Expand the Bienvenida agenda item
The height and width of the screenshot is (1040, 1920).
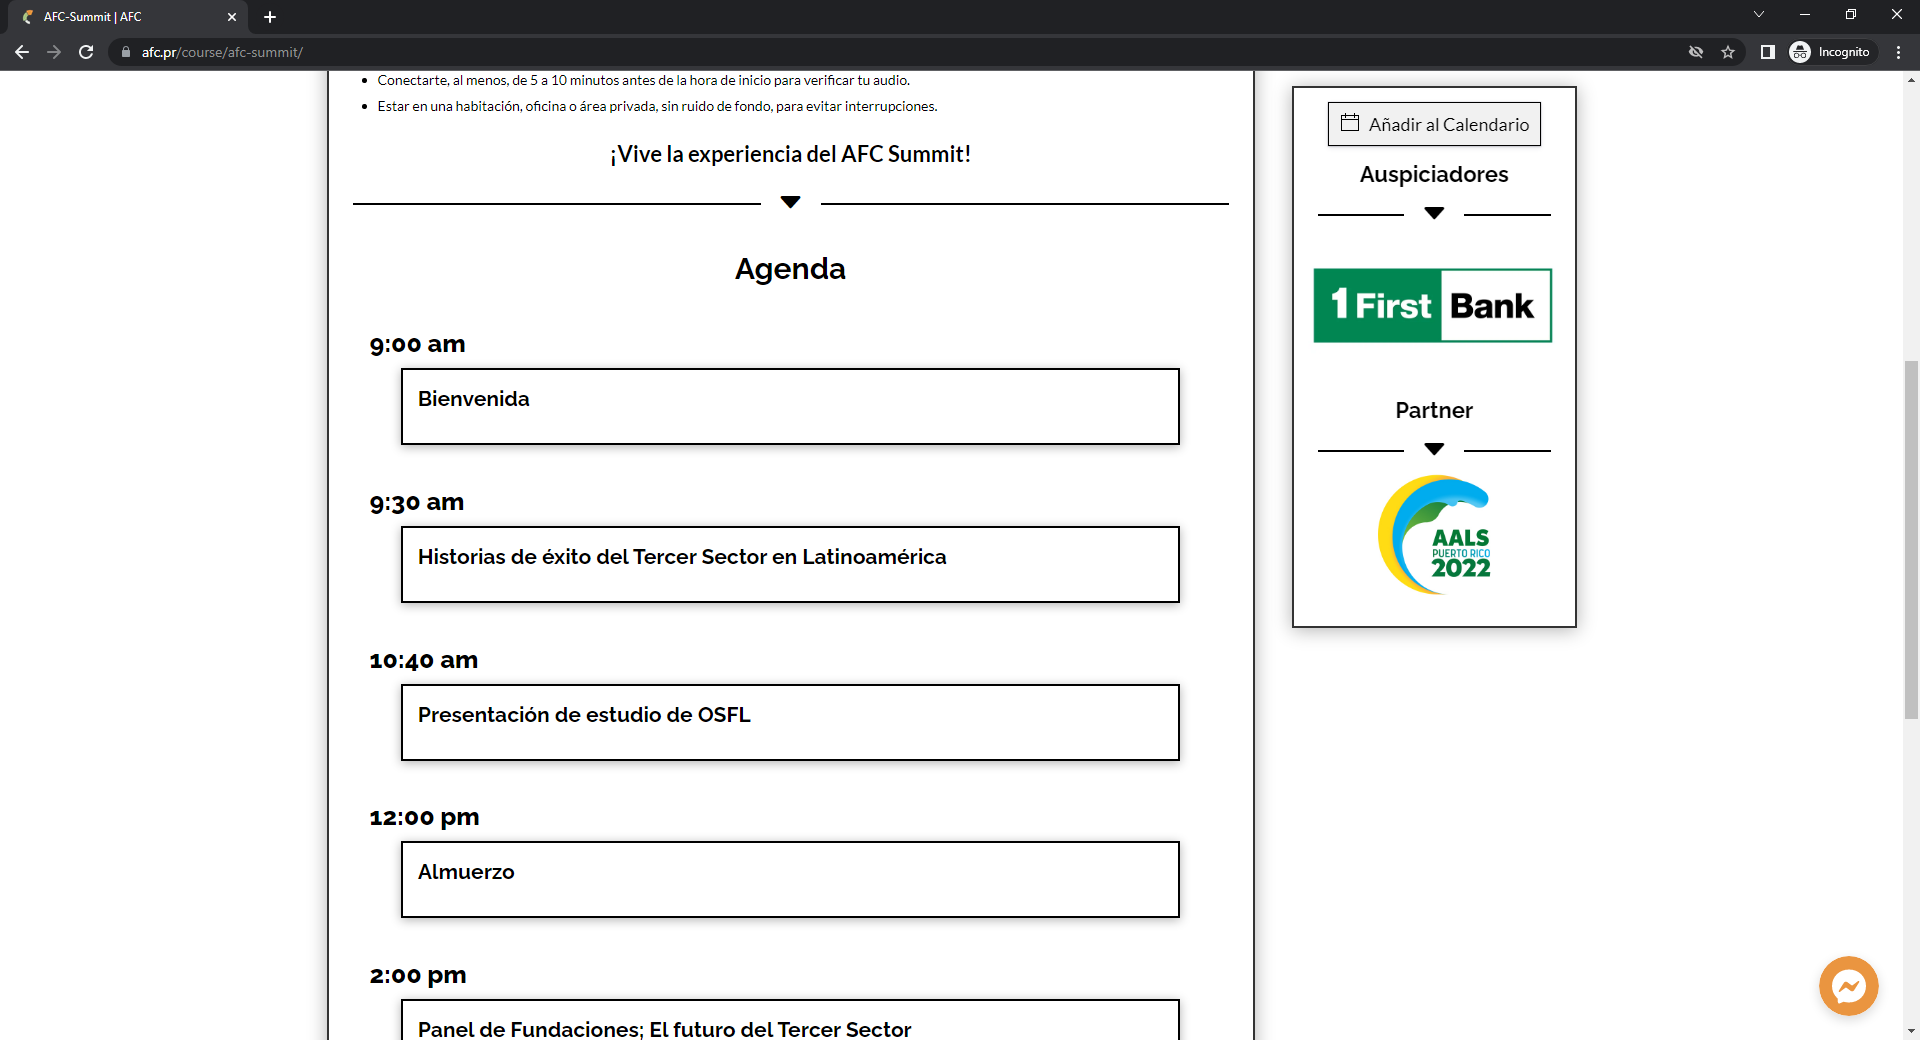point(790,406)
